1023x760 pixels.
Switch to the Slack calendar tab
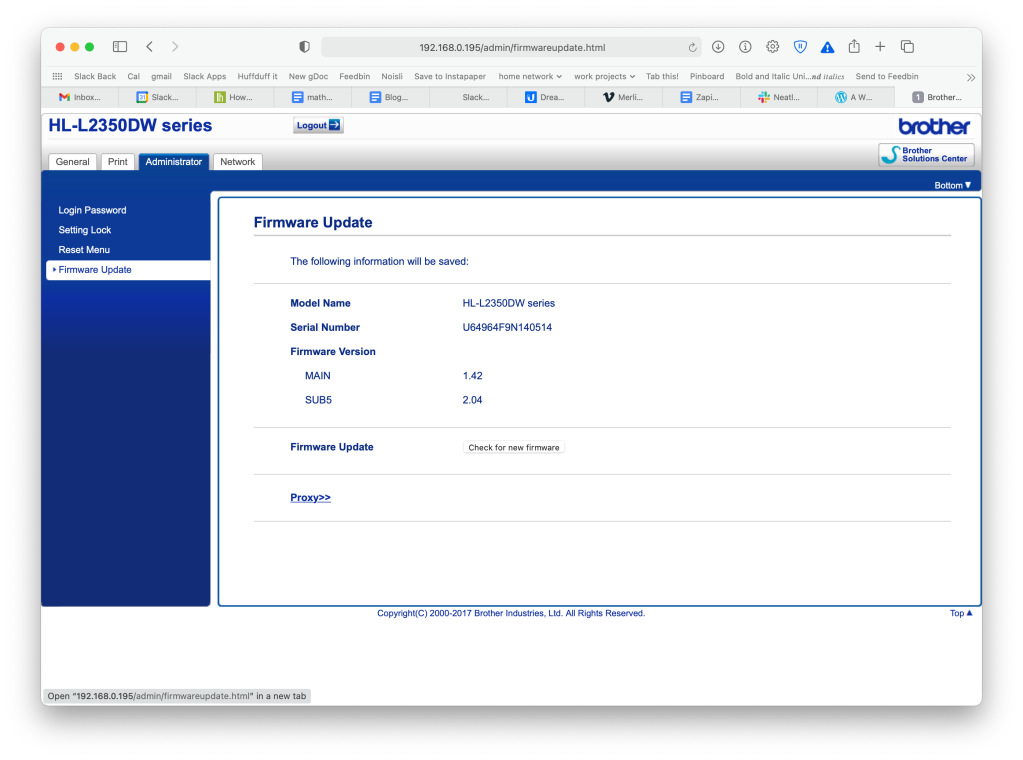pos(157,97)
